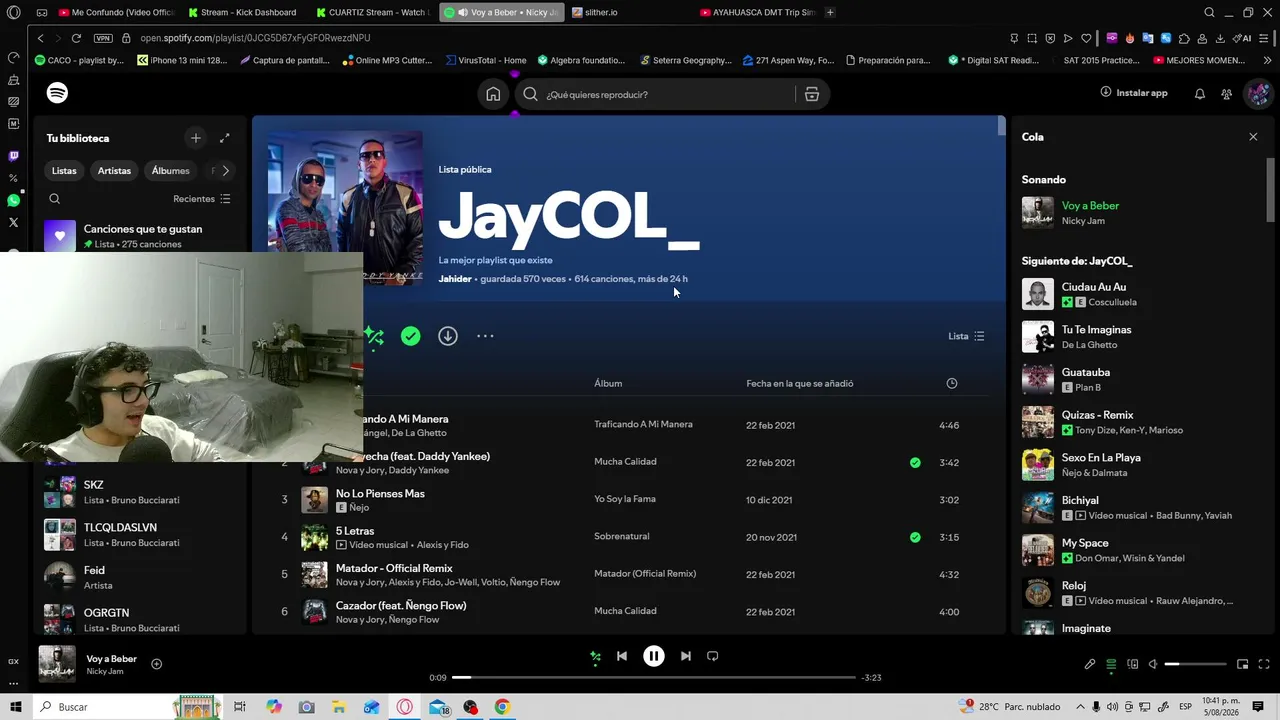Open the Nicky Jam artist link in player
This screenshot has width=1280, height=720.
point(105,671)
